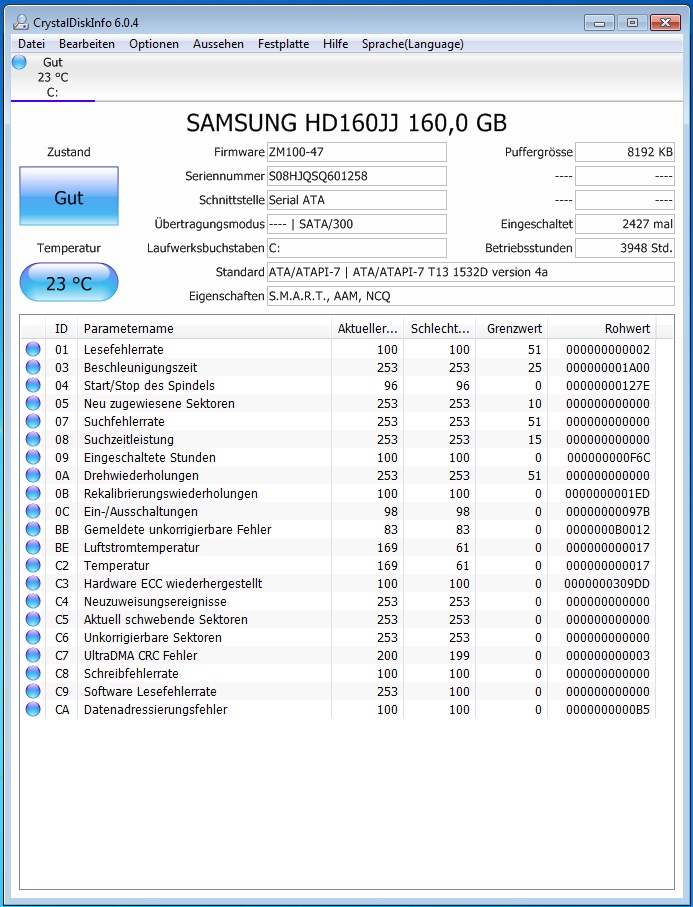The height and width of the screenshot is (907, 693).
Task: Click the Betriebsstunden value 3948 Std.
Action: [x=625, y=248]
